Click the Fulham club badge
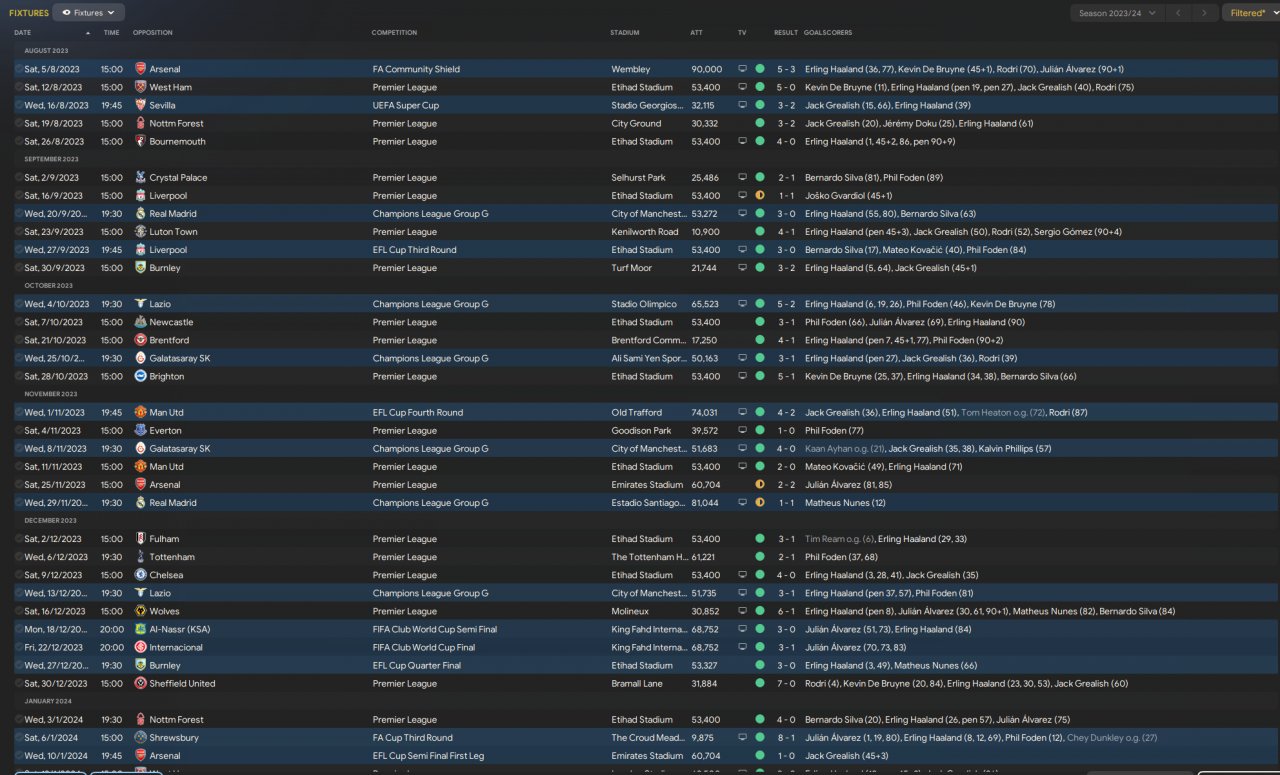The width and height of the screenshot is (1280, 775). pyautogui.click(x=141, y=539)
